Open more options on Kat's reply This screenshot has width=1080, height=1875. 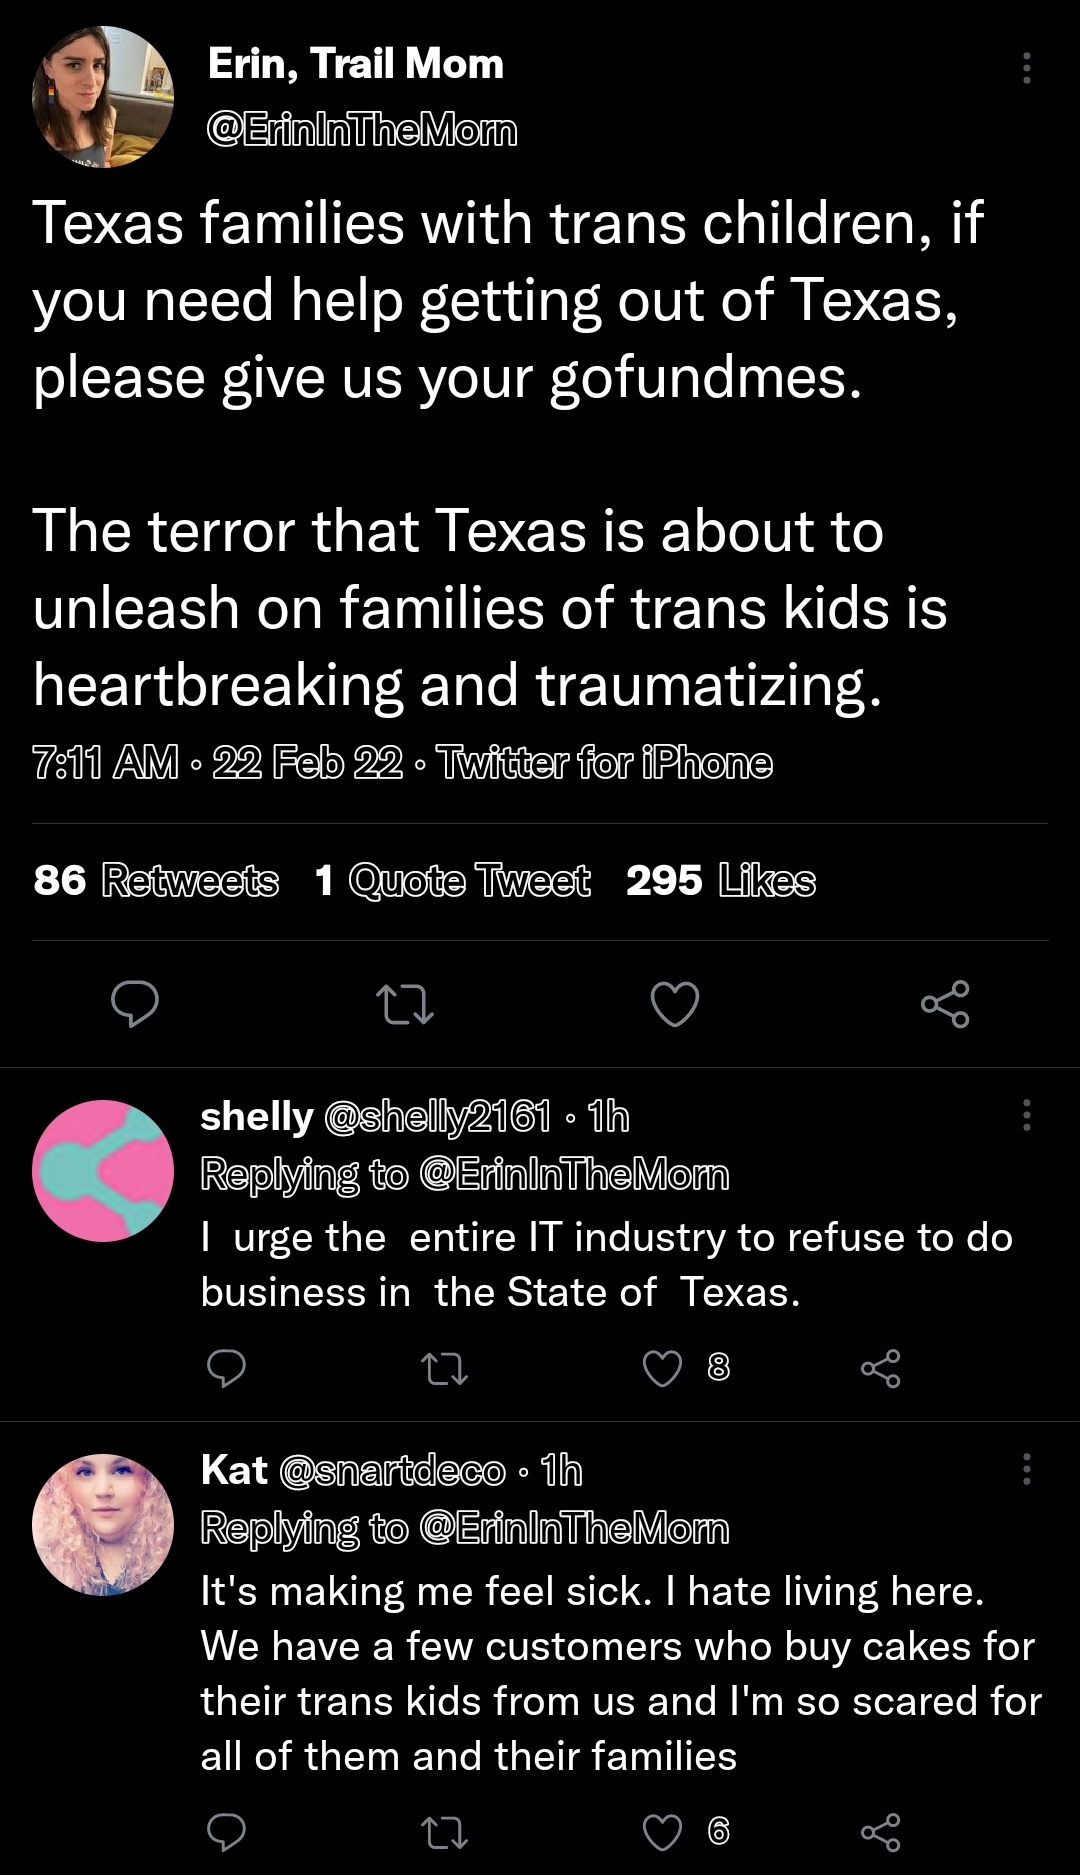click(x=1026, y=1469)
